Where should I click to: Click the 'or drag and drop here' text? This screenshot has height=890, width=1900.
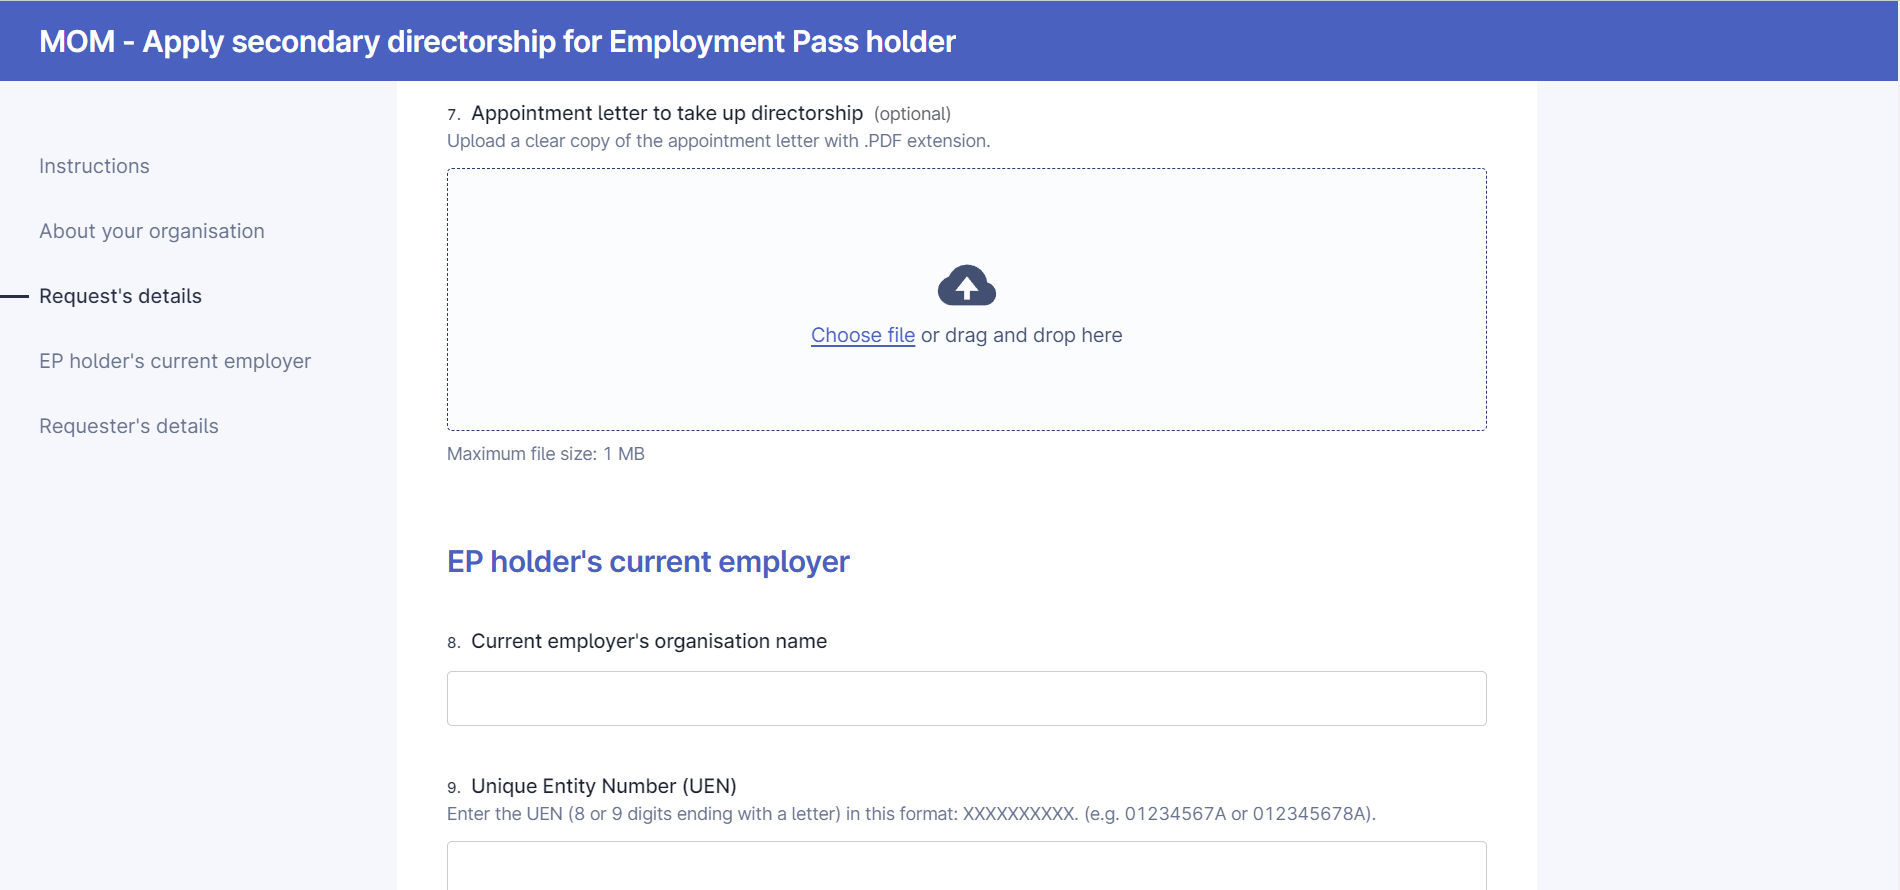coord(1021,335)
